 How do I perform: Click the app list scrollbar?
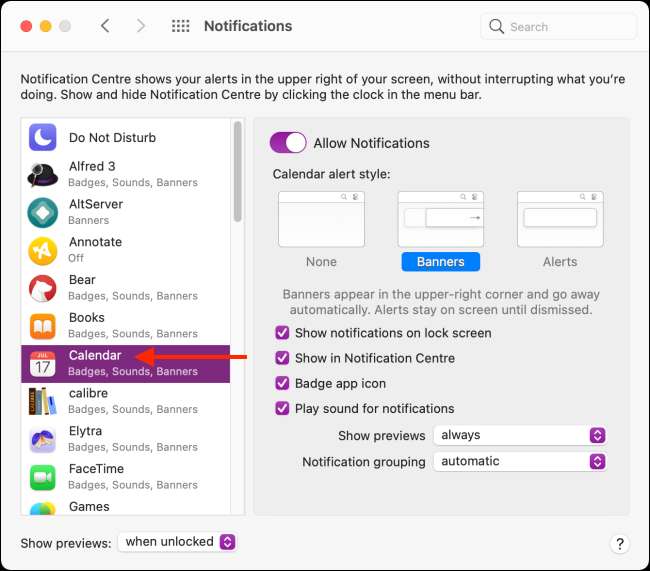click(238, 172)
